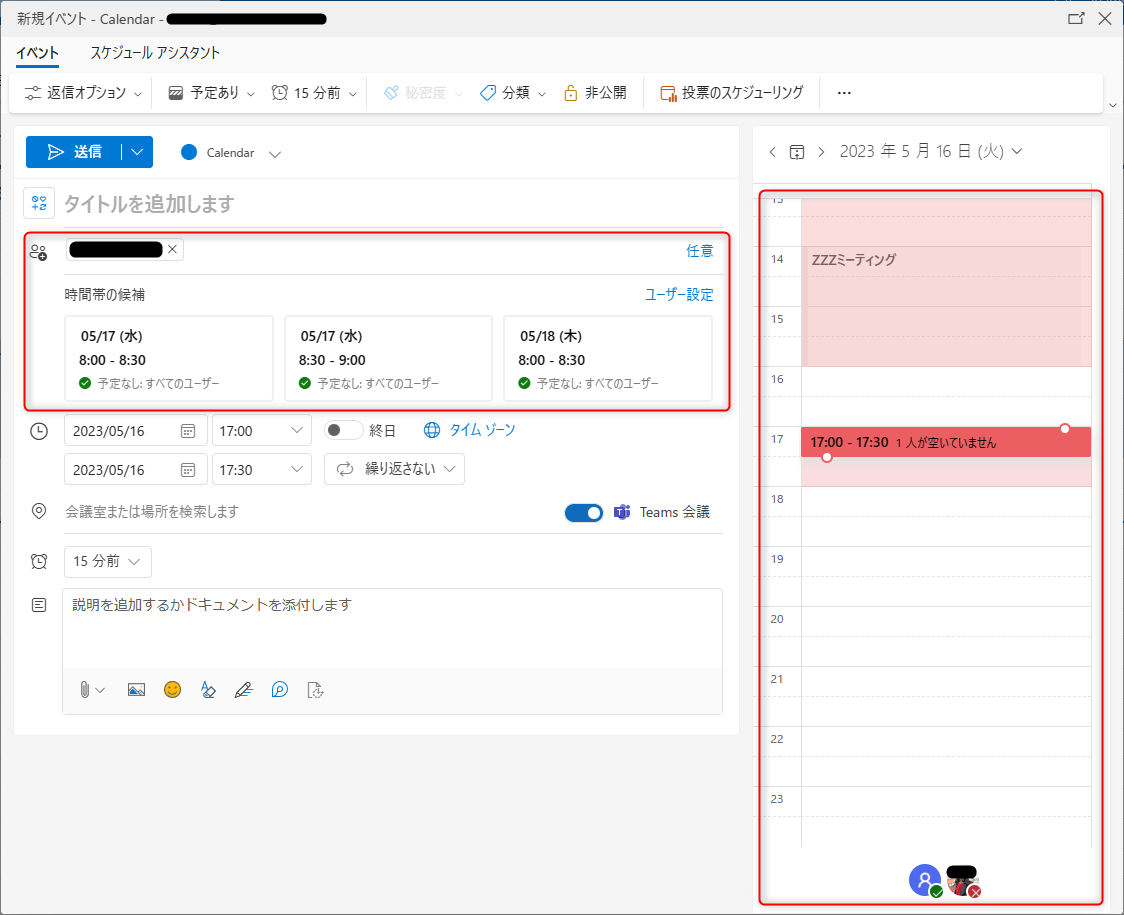The image size is (1124, 915).
Task: Click the description text area
Action: click(x=392, y=628)
